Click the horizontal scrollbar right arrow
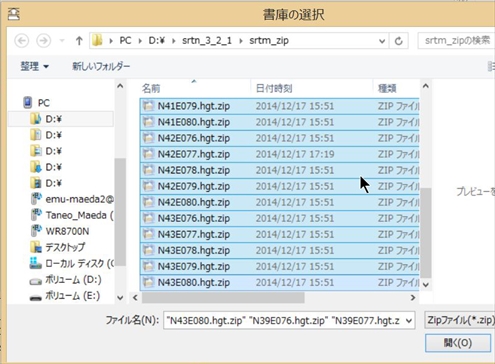The width and height of the screenshot is (495, 364). click(413, 297)
